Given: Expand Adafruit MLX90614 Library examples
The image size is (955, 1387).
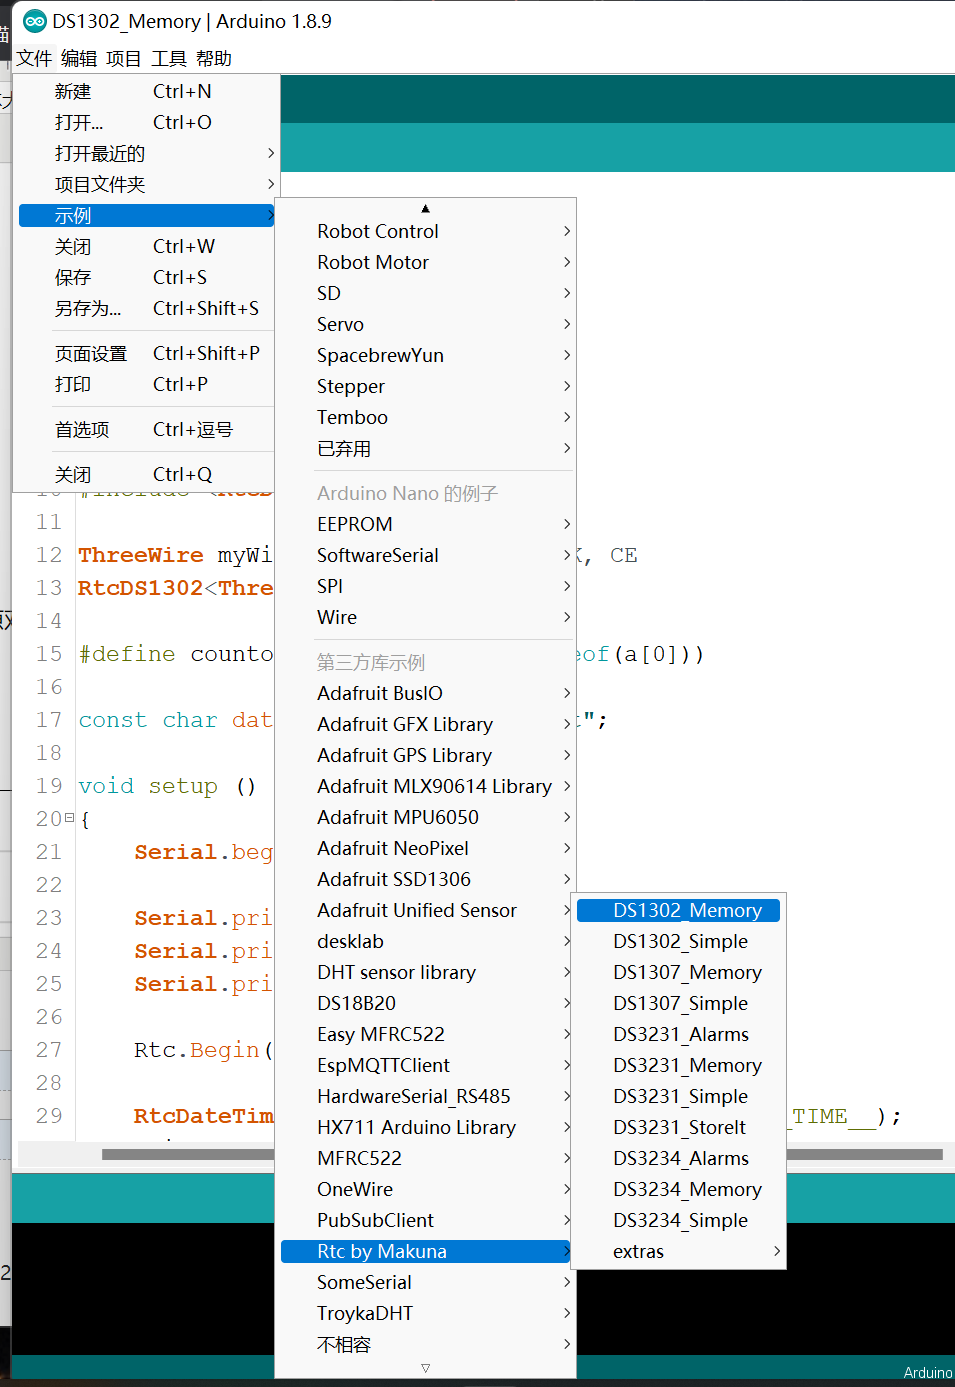Looking at the screenshot, I should tap(425, 786).
